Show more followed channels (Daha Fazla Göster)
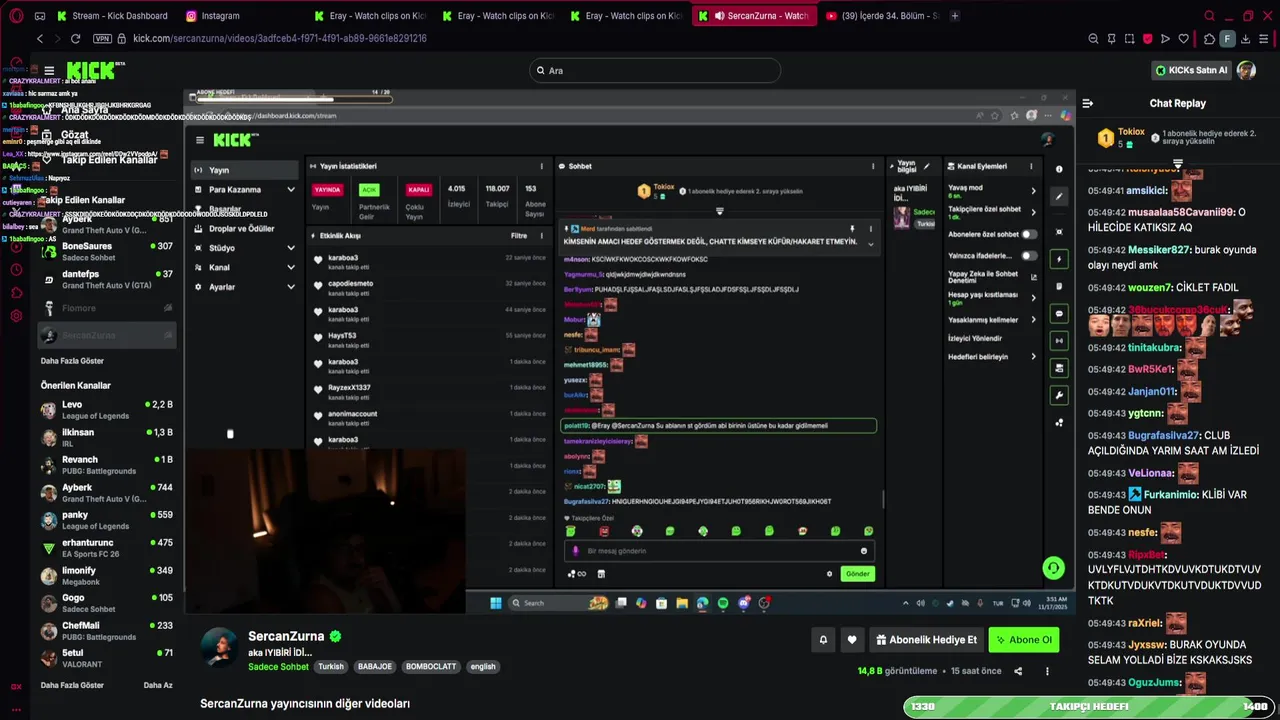 tap(72, 361)
